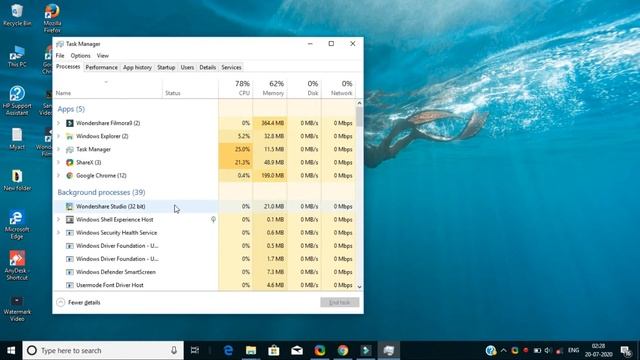Image resolution: width=640 pixels, height=360 pixels.
Task: Click the process list scrollbar down arrow
Action: tap(360, 287)
